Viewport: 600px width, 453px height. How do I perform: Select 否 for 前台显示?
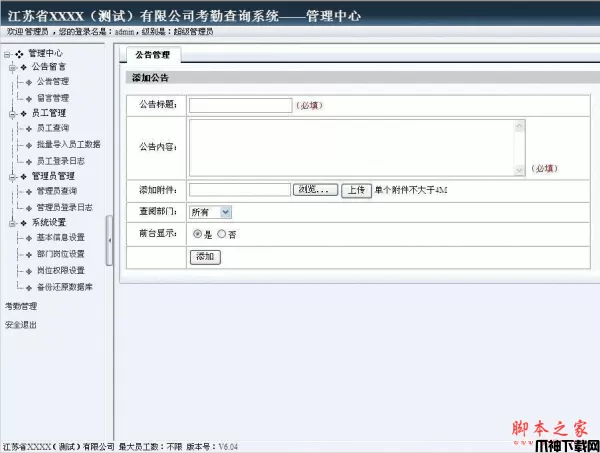click(x=222, y=234)
